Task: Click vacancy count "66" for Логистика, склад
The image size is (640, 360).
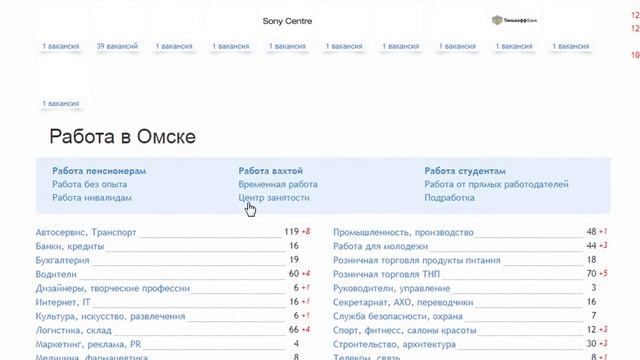Action: tap(294, 329)
